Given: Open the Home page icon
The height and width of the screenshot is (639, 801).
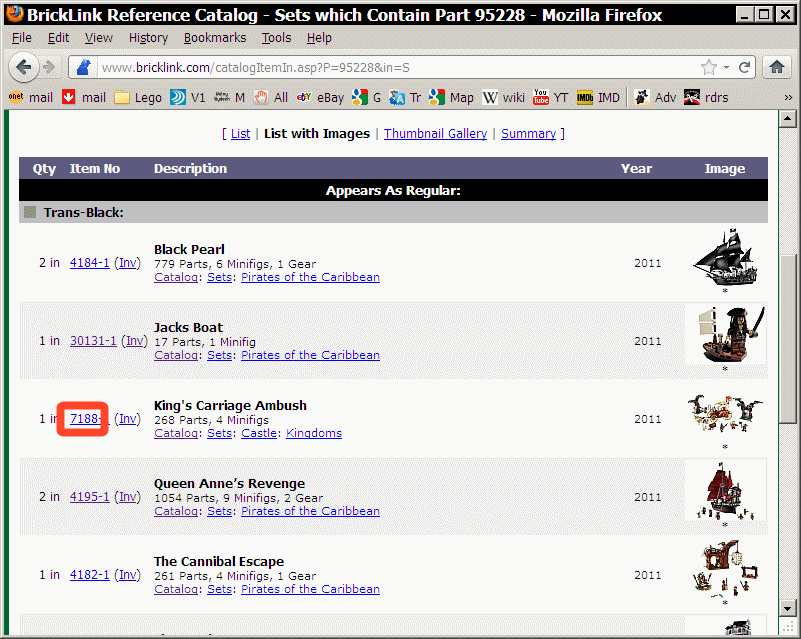Looking at the screenshot, I should pos(777,67).
